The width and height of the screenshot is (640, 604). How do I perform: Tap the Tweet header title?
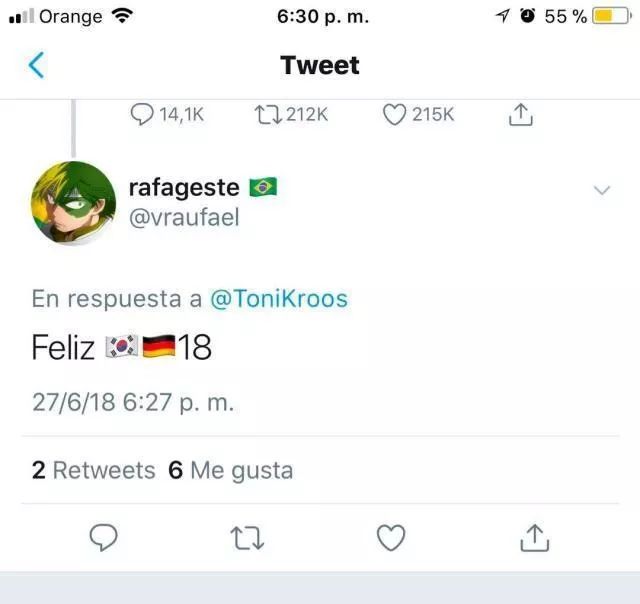pos(320,66)
